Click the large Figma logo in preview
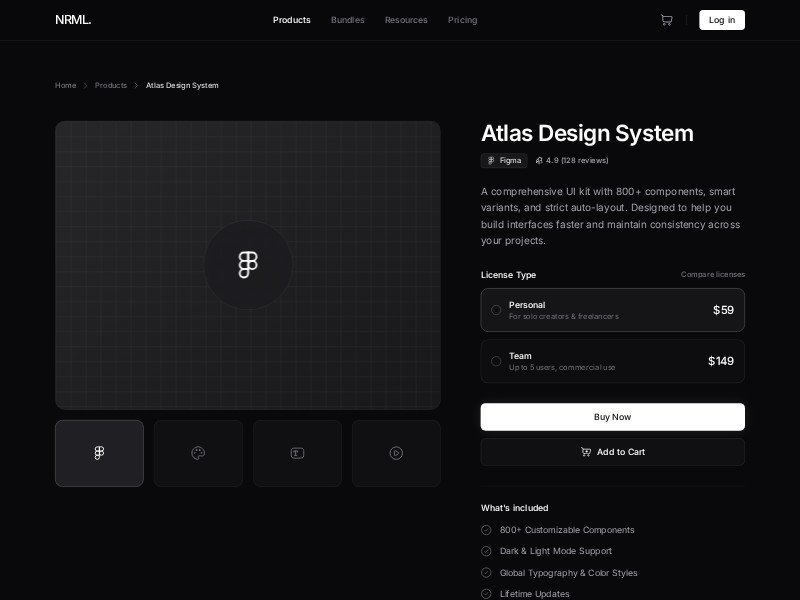 click(x=248, y=265)
